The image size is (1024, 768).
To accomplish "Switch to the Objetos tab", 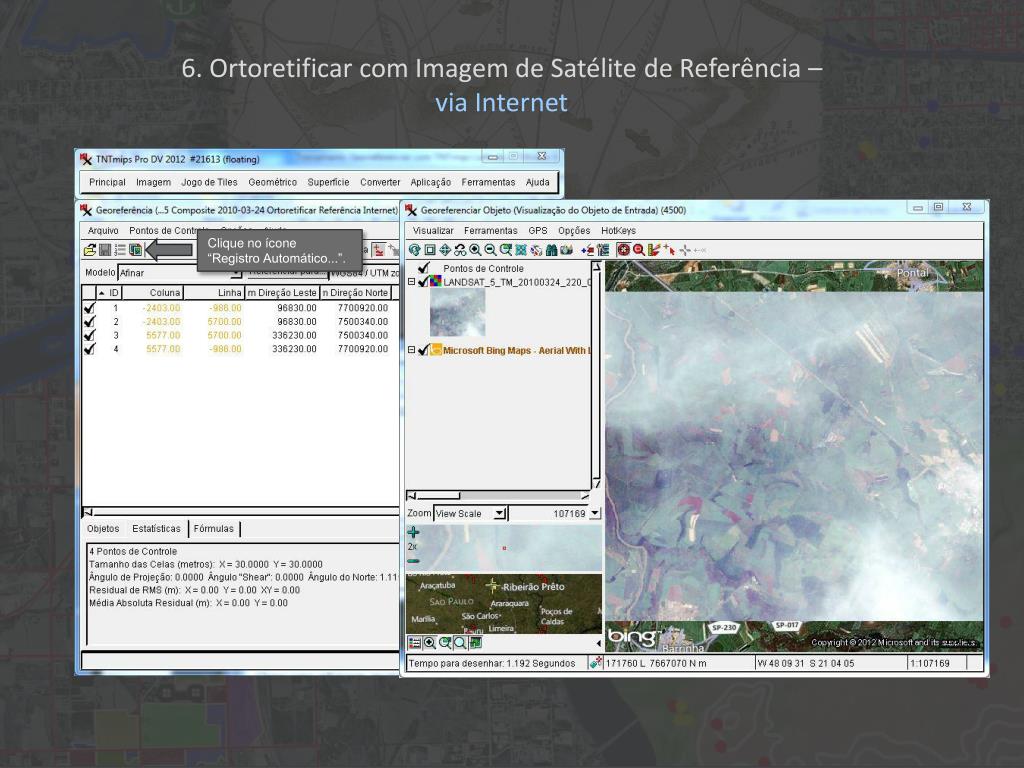I will click(x=103, y=528).
